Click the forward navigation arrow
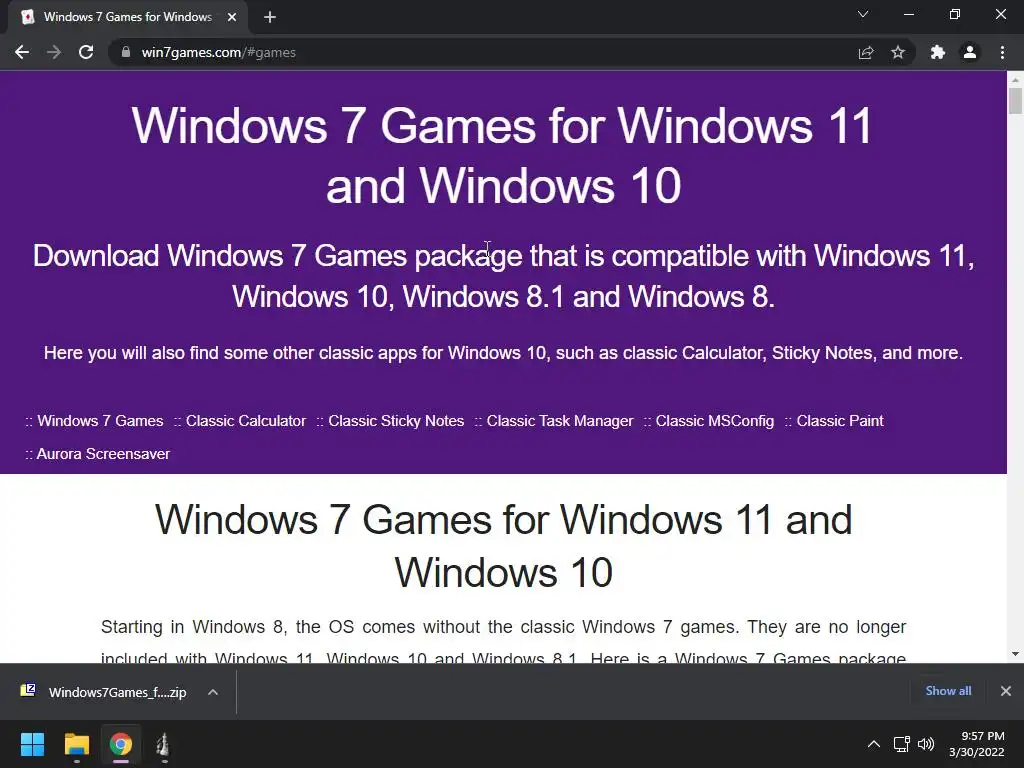 pos(54,52)
